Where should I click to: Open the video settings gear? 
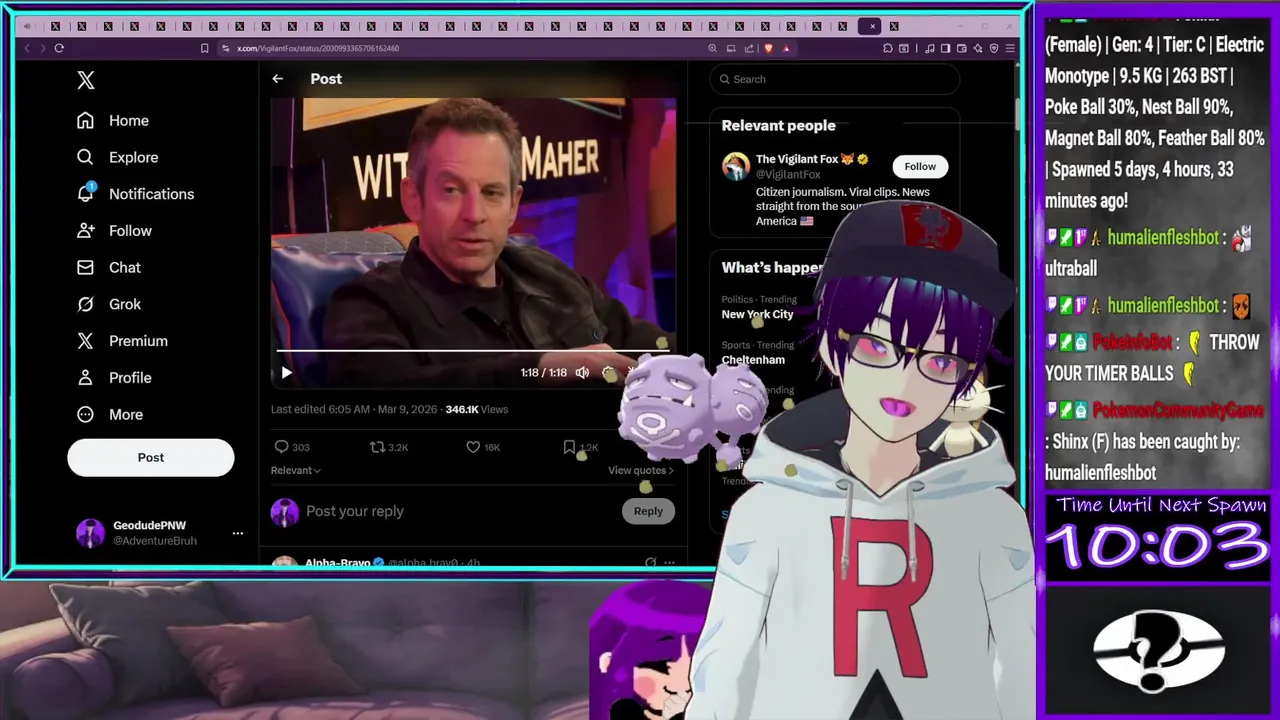pos(608,373)
